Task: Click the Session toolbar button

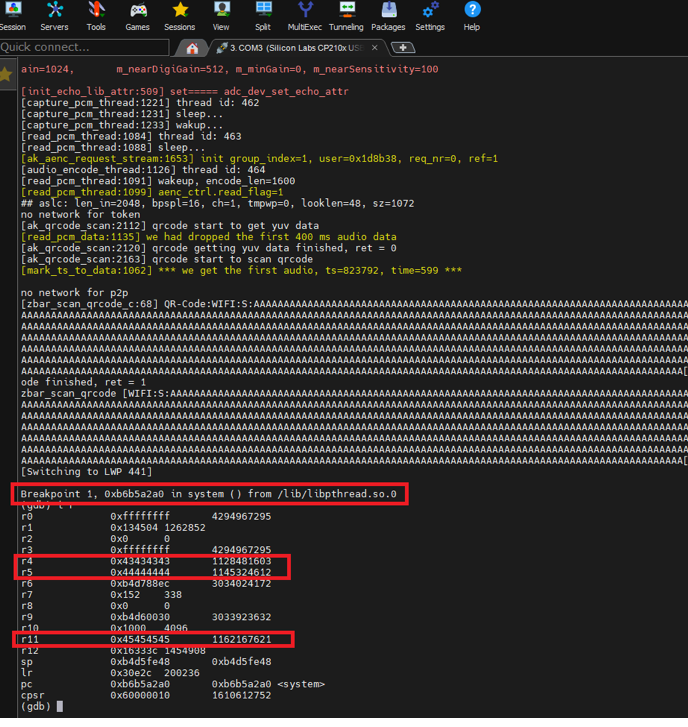Action: (13, 16)
